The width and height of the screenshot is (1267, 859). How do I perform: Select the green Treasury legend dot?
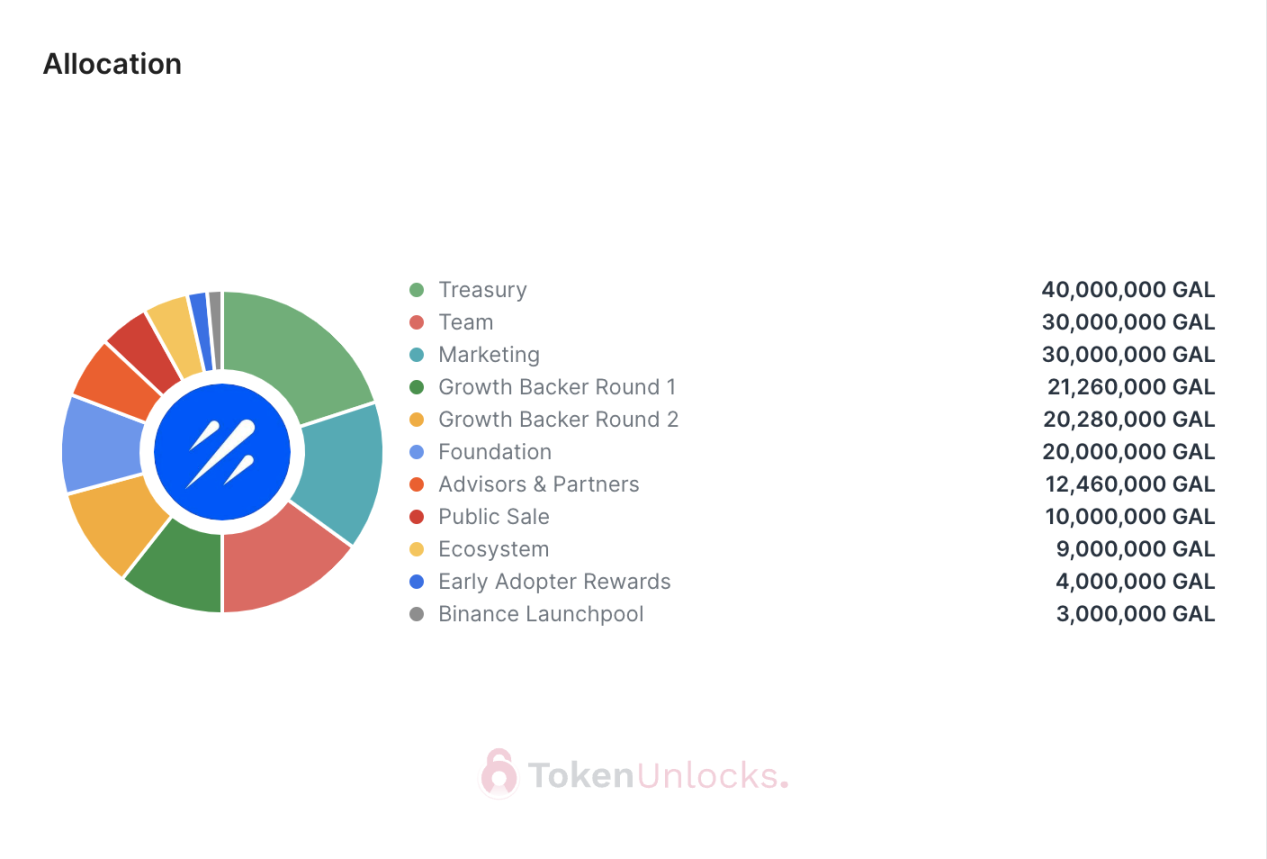tap(417, 290)
